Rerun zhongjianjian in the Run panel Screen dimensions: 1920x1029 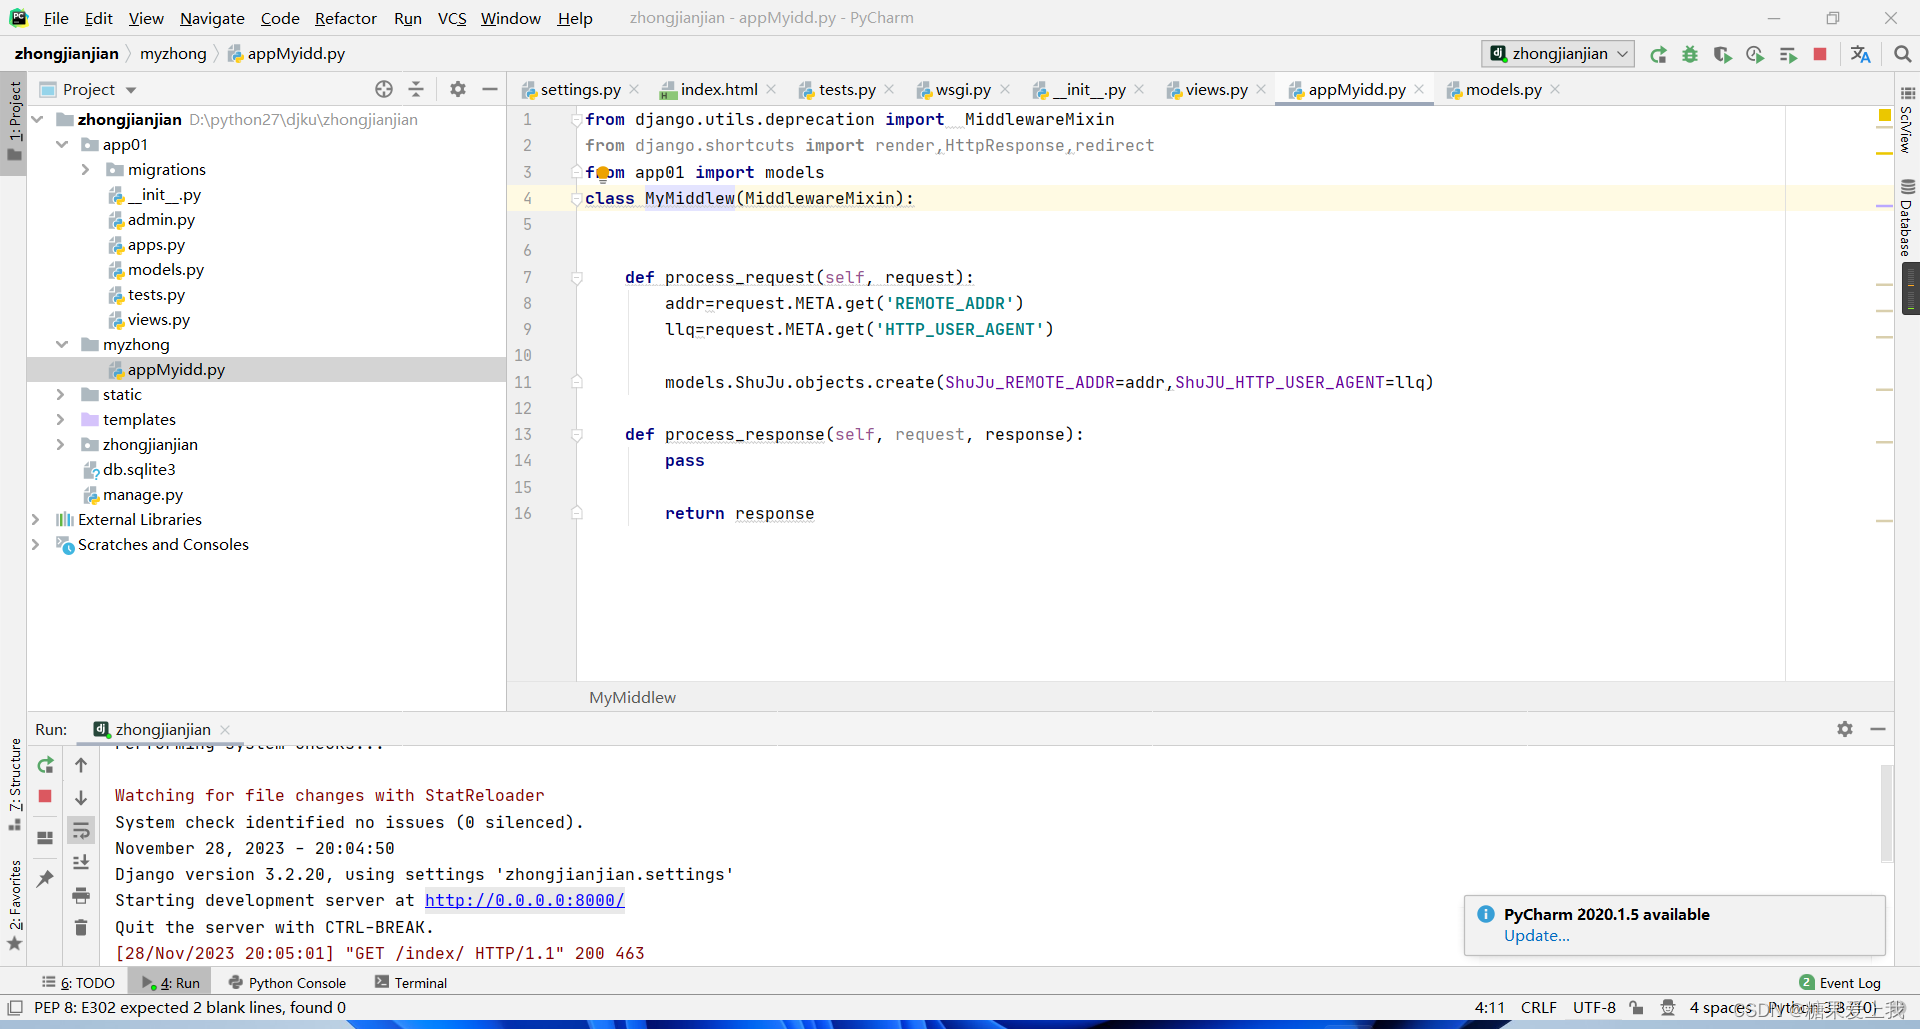click(45, 765)
